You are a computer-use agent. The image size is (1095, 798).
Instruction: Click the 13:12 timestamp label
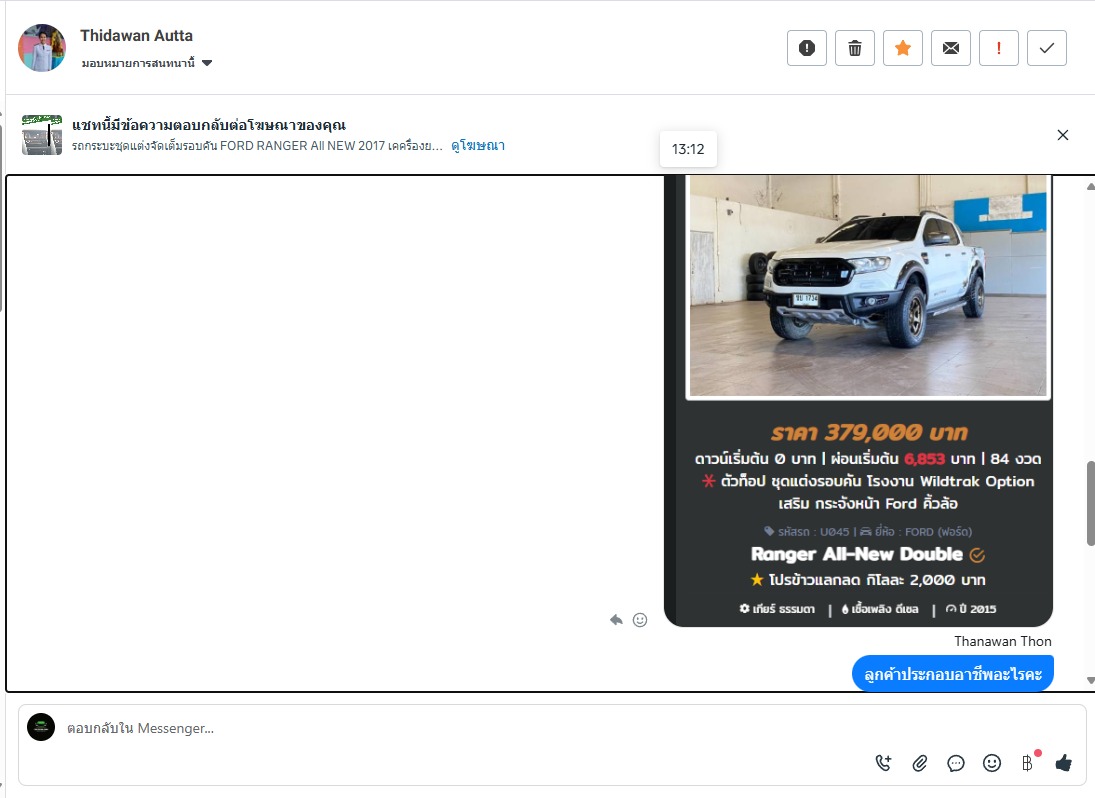[688, 149]
